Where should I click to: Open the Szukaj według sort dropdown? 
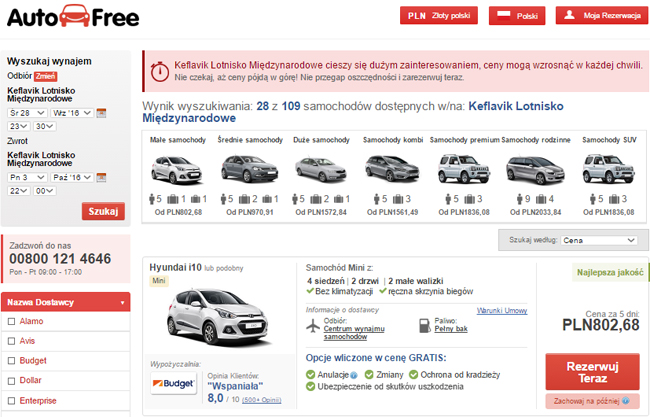click(x=599, y=240)
